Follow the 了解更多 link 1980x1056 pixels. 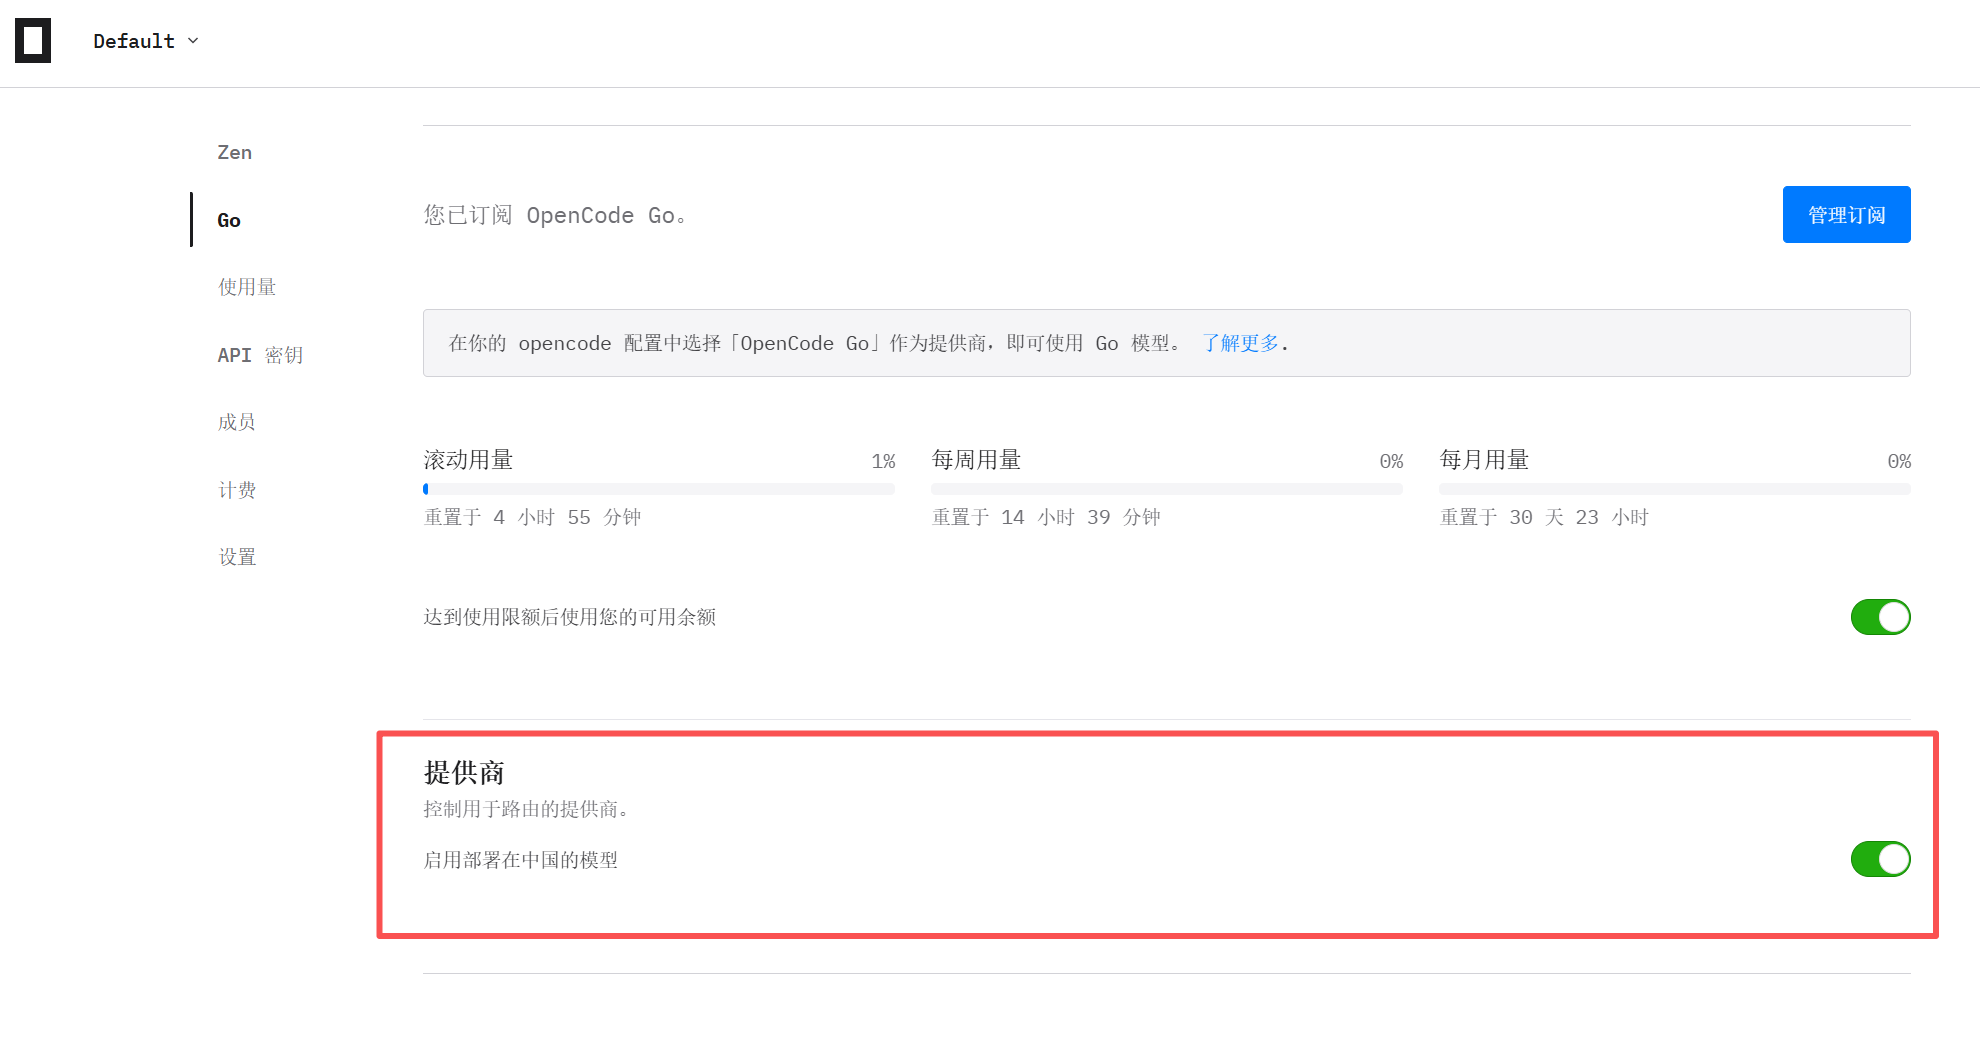point(1240,343)
